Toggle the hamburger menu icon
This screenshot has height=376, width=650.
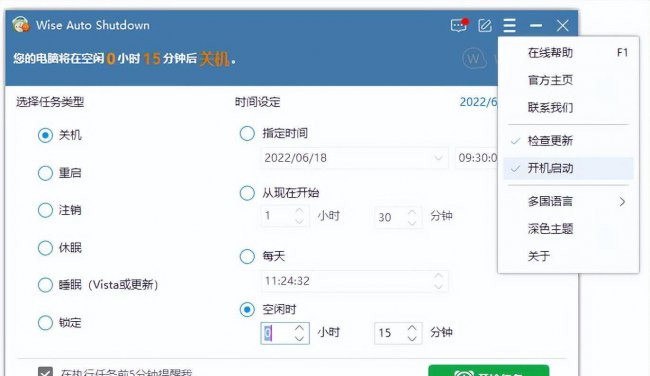(x=509, y=25)
